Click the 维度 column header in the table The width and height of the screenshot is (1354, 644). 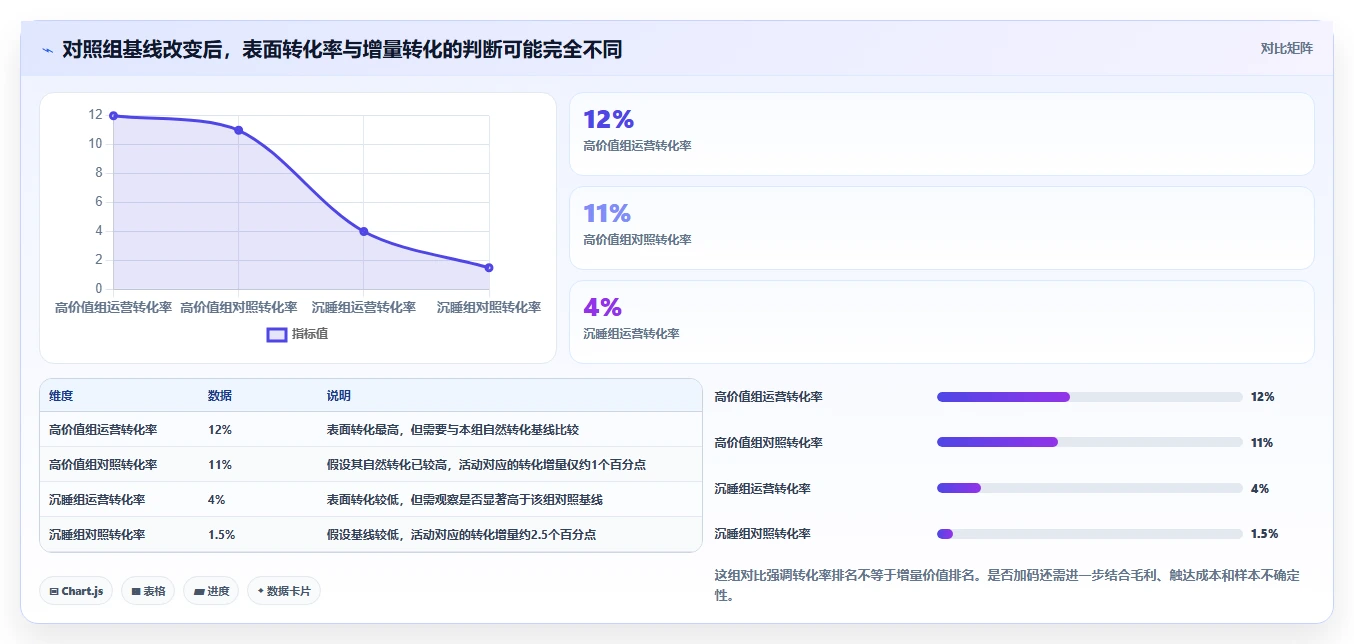[61, 396]
